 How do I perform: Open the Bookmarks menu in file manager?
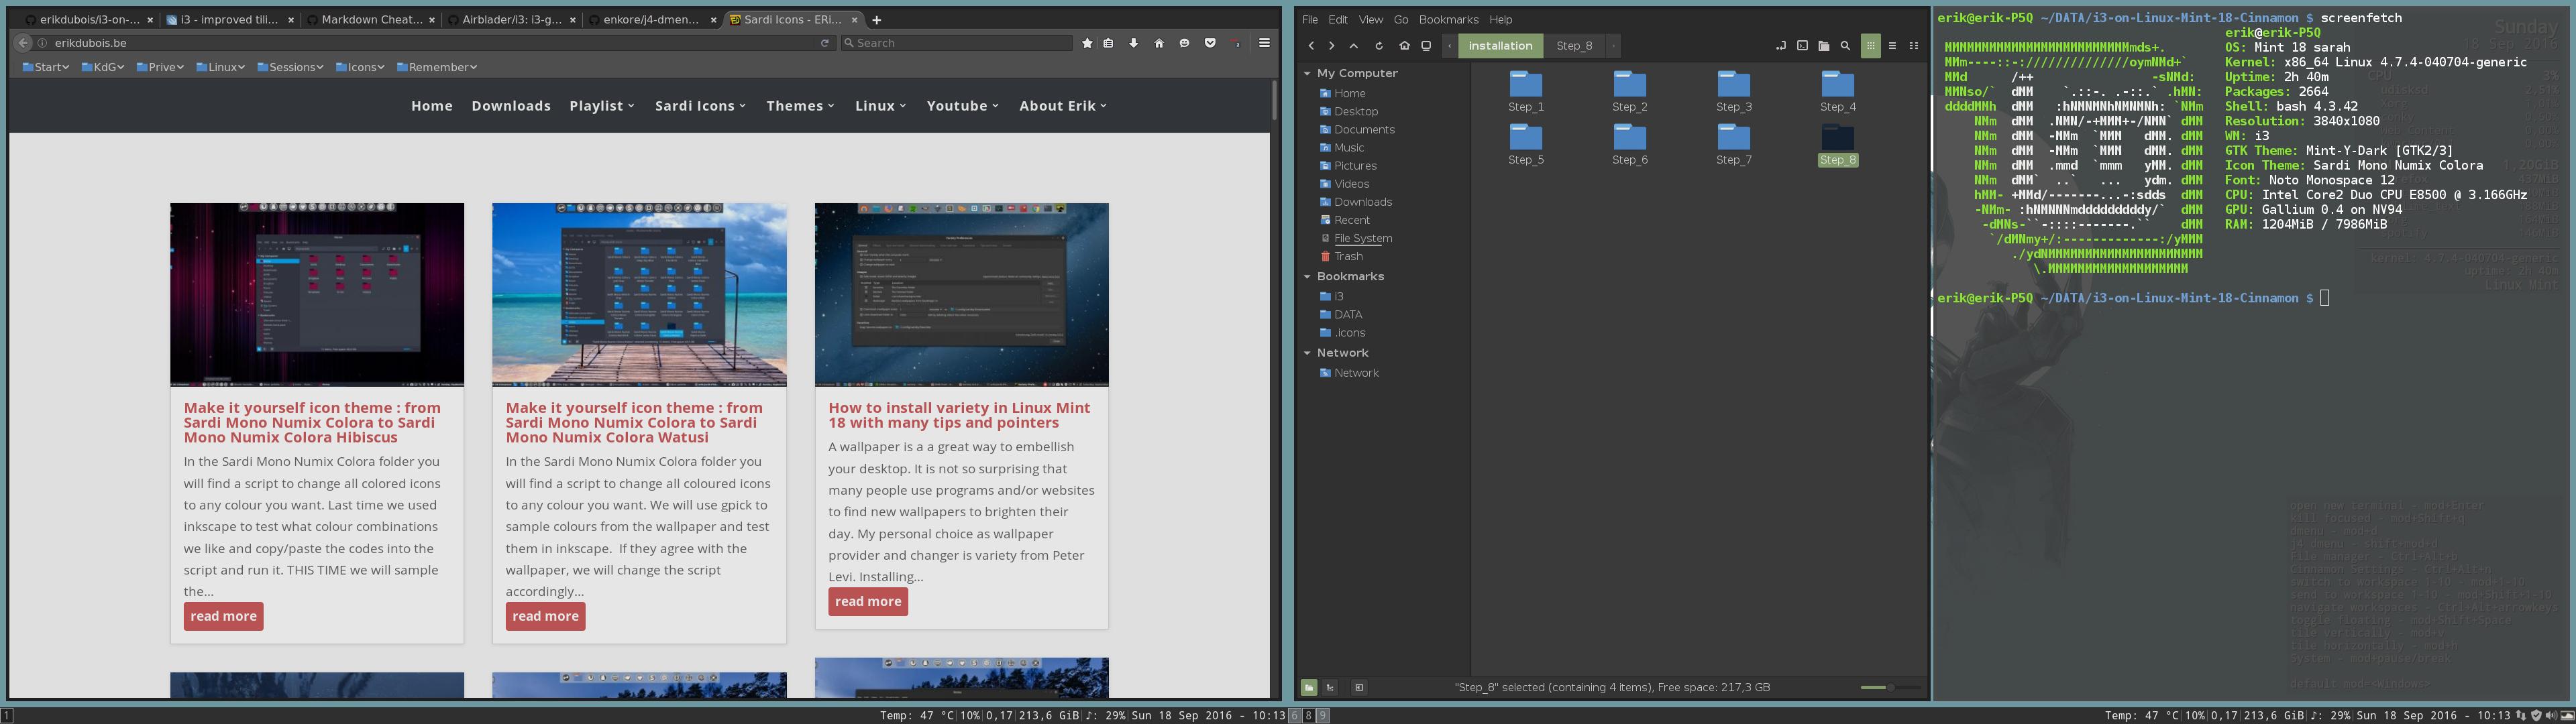1448,20
